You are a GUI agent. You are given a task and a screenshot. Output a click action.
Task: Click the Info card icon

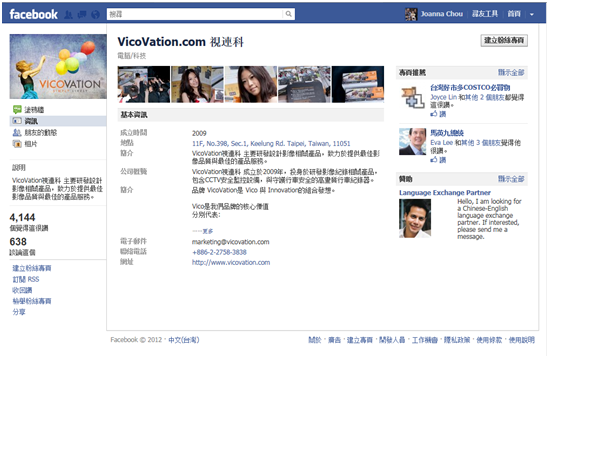click(17, 121)
